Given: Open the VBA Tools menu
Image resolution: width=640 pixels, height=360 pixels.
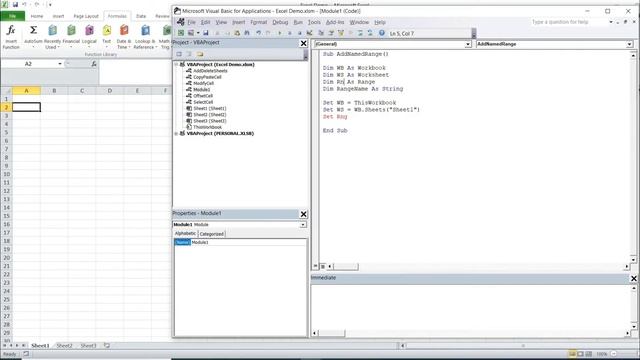Looking at the screenshot, I should click(x=314, y=22).
